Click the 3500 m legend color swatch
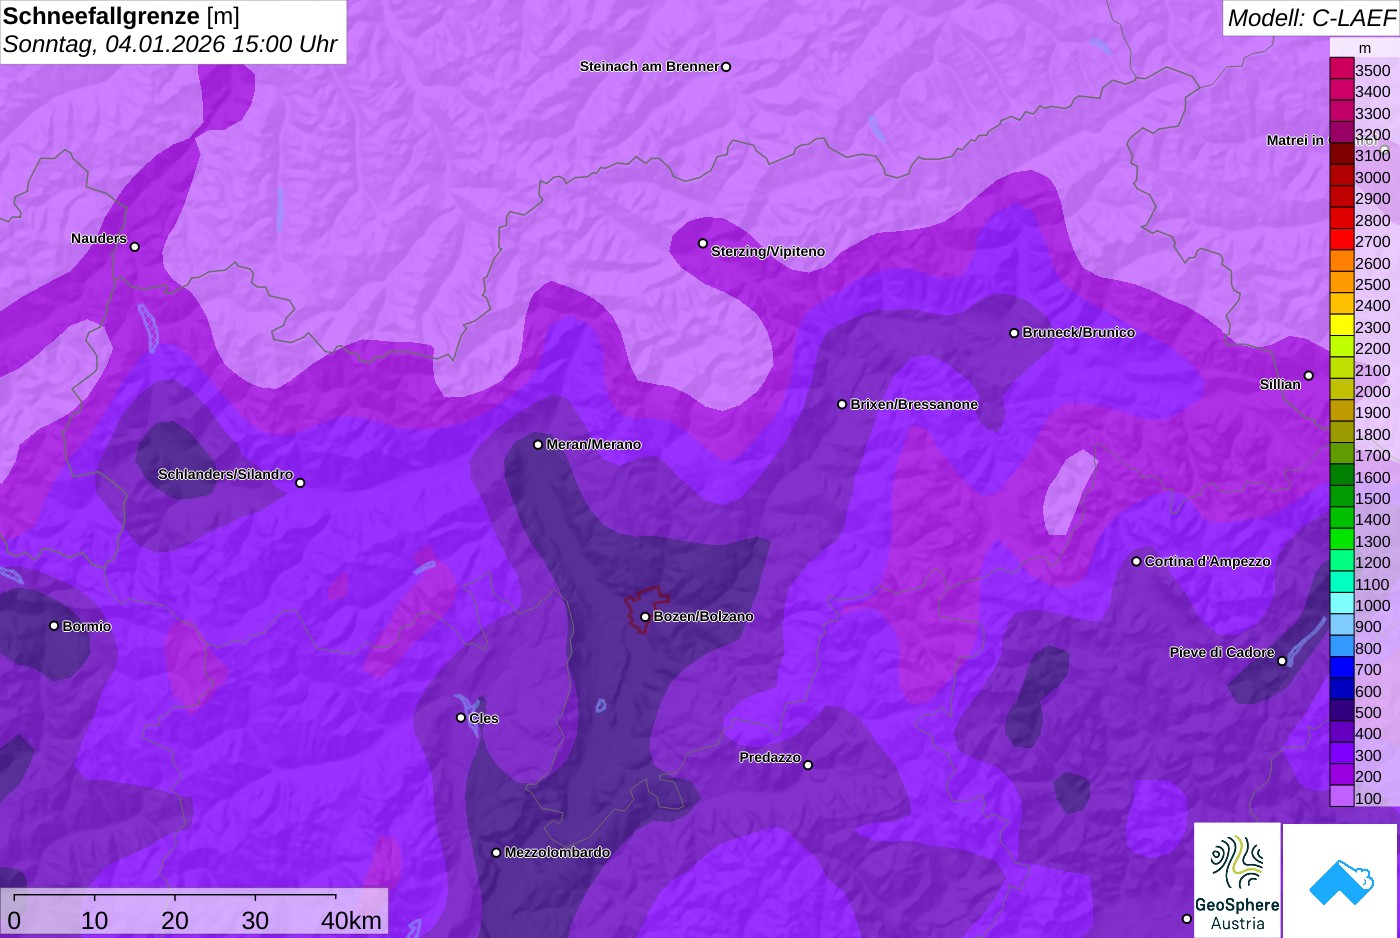The image size is (1400, 938). click(x=1341, y=70)
